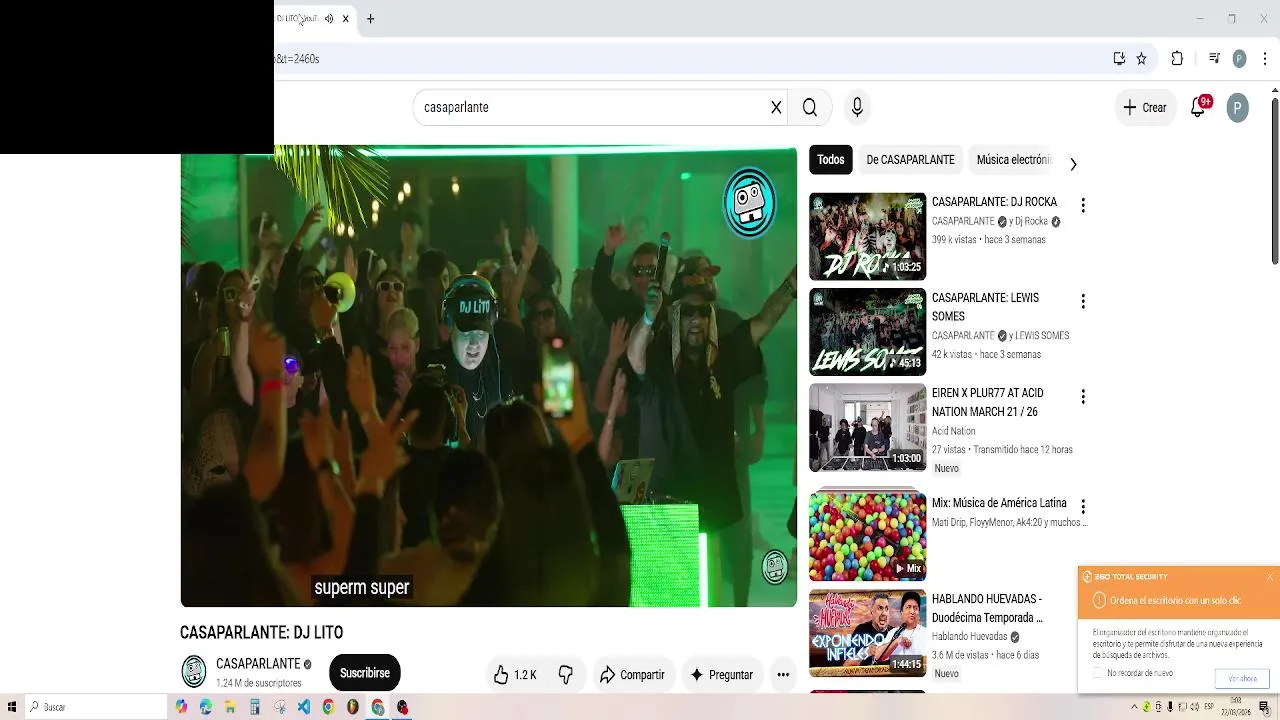1280x720 pixels.
Task: Open the Acid Nation stream thumbnail
Action: point(867,428)
